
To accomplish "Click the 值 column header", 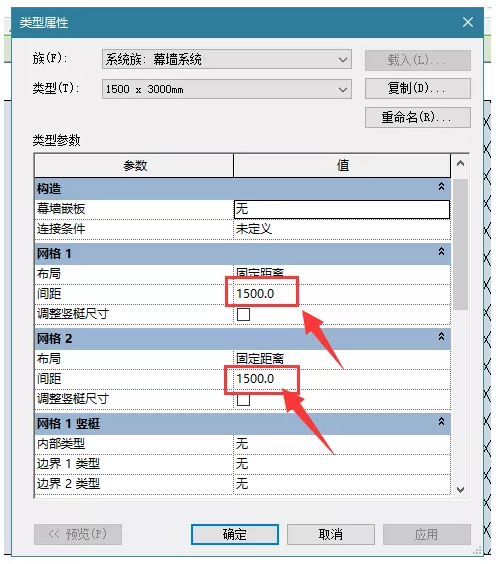I will coord(342,165).
